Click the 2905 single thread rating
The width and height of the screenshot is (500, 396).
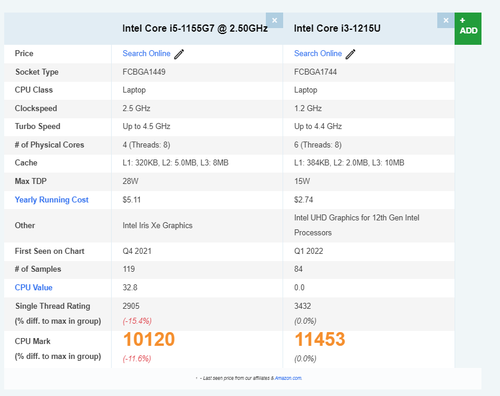tap(131, 306)
